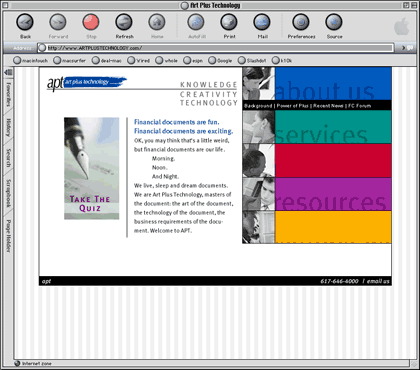Click the resources photo thumbnail
The image size is (420, 370).
pos(259,194)
